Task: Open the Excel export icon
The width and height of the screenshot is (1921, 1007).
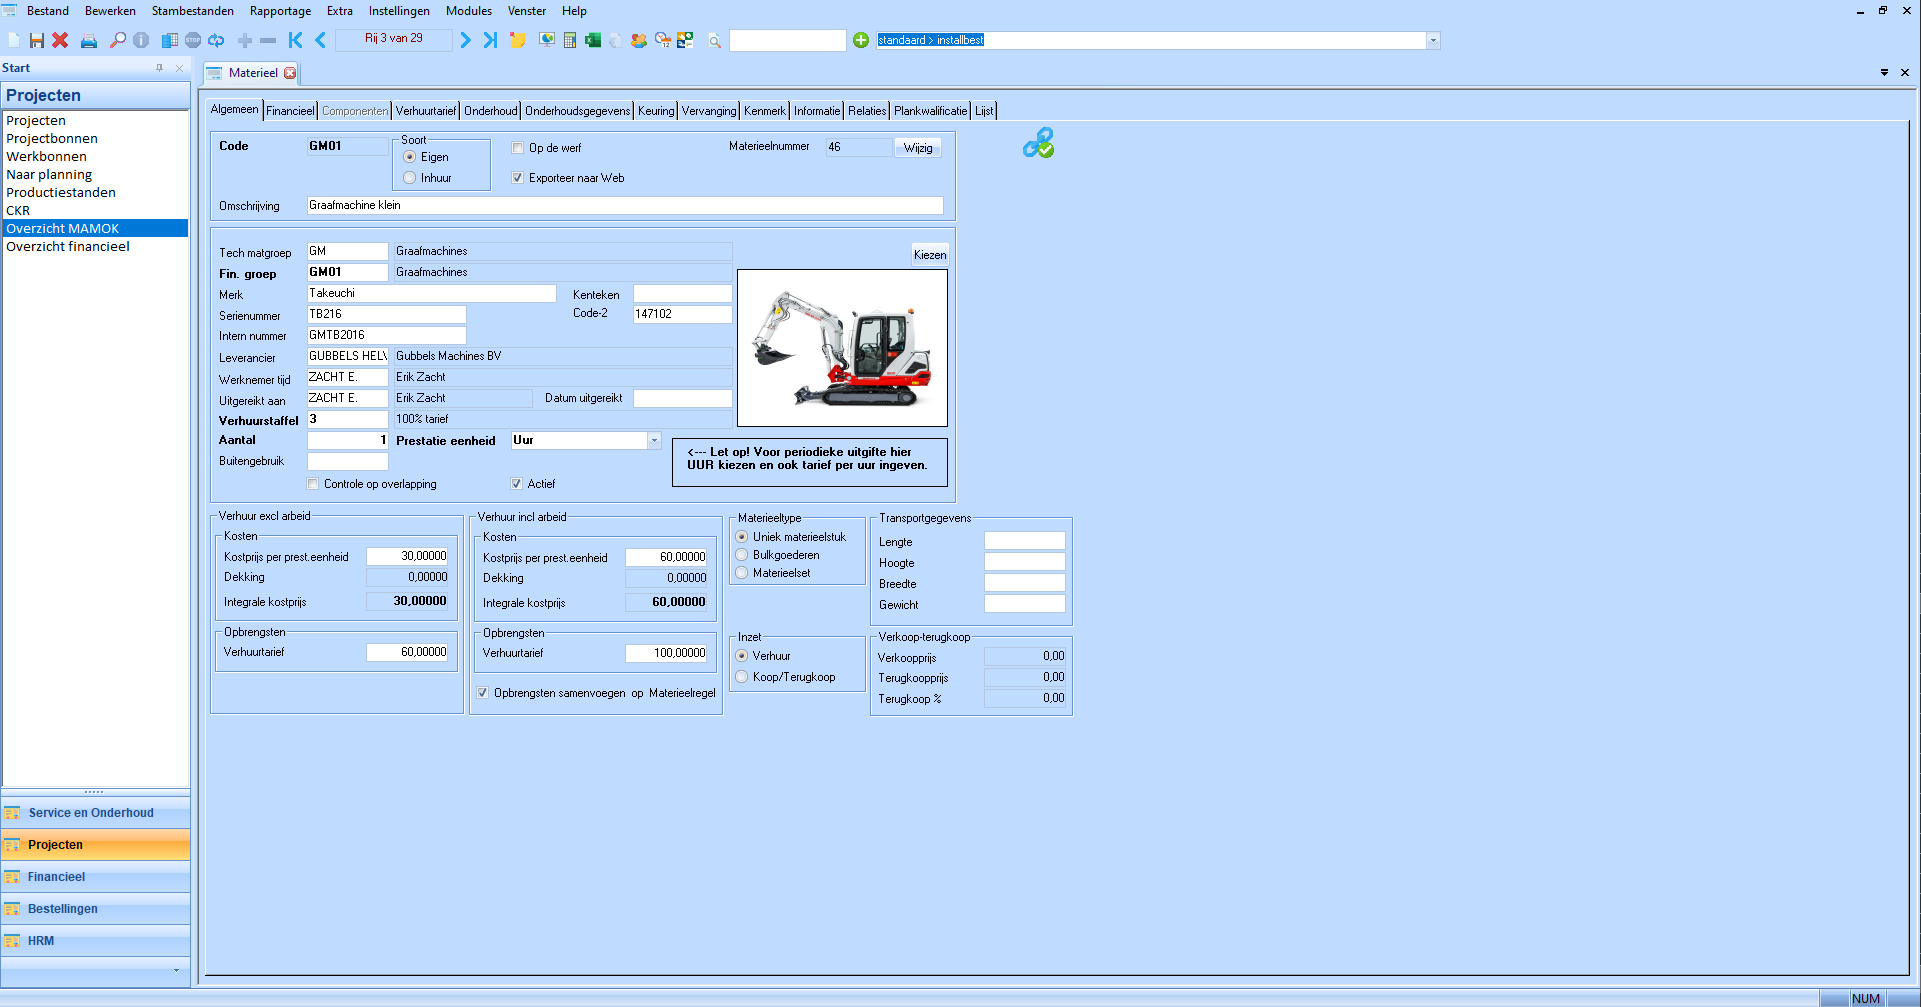Action: pos(593,40)
